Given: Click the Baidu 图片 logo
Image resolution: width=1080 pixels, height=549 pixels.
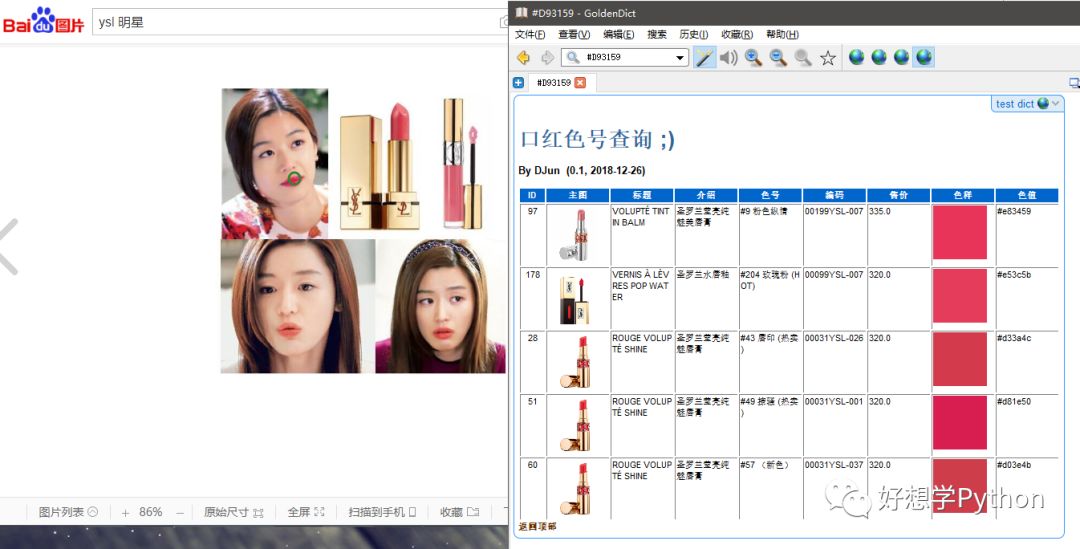Looking at the screenshot, I should pyautogui.click(x=43, y=21).
